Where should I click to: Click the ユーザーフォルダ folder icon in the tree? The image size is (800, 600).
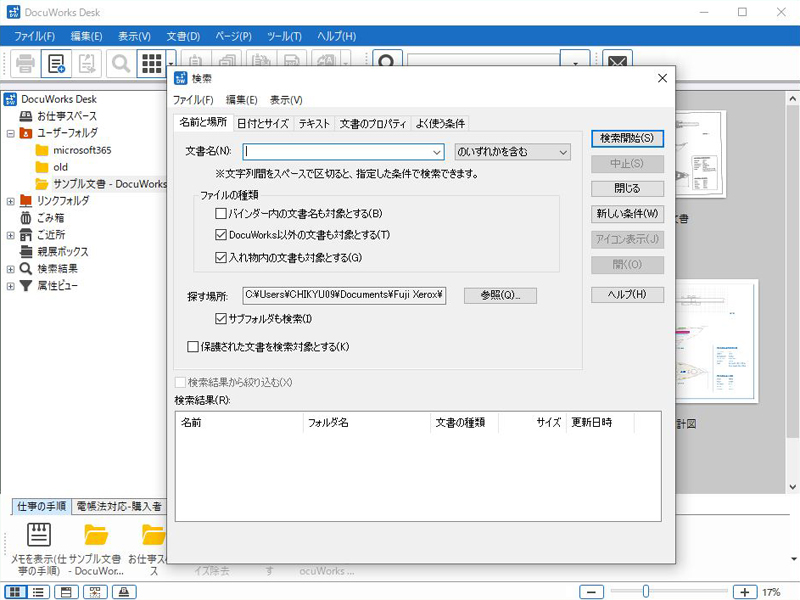pos(26,133)
